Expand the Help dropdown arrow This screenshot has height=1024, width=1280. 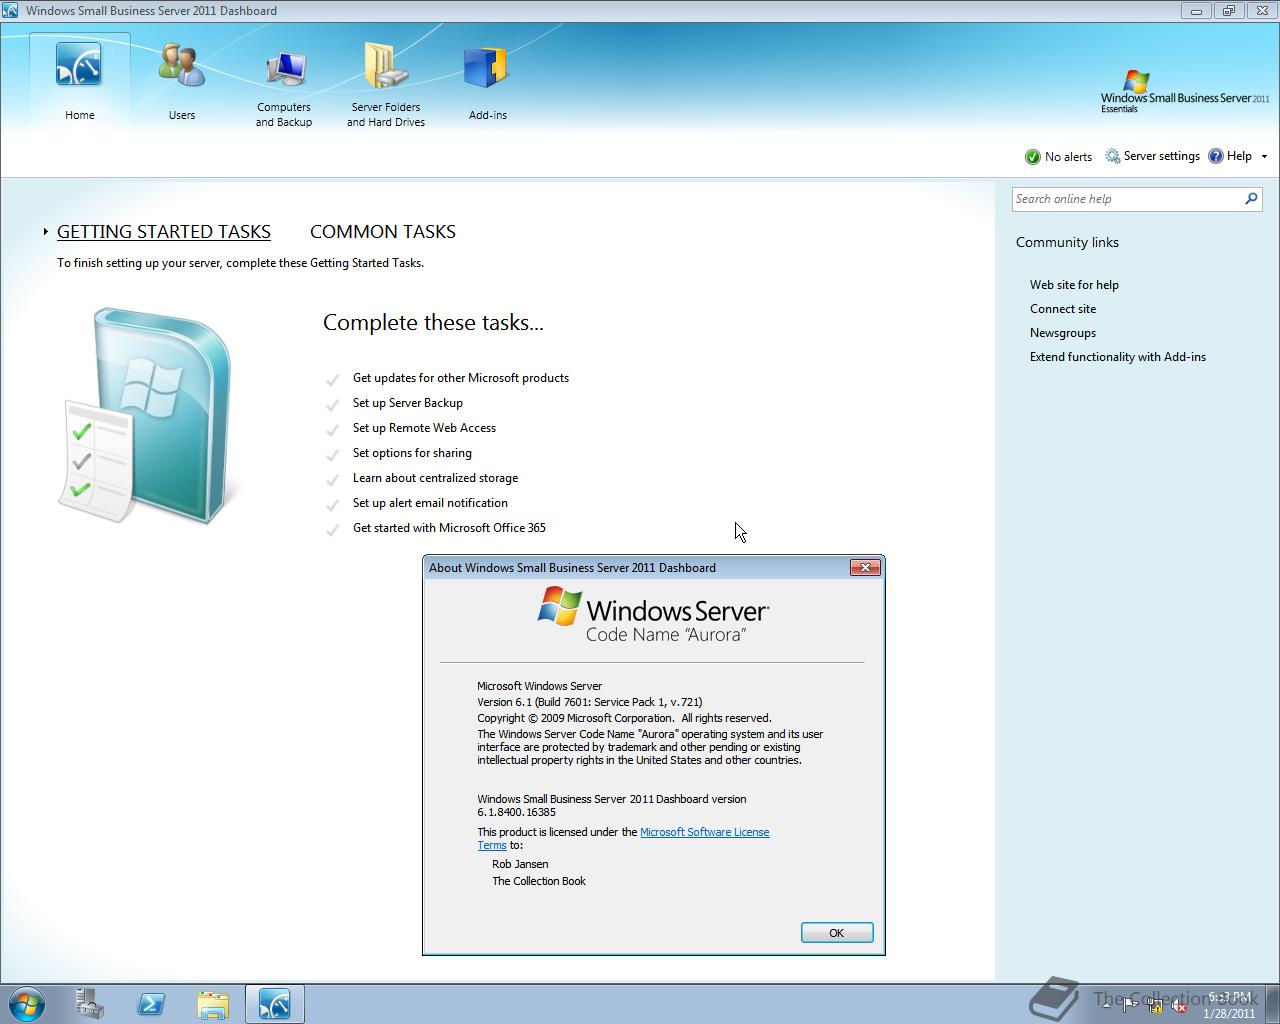point(1264,156)
